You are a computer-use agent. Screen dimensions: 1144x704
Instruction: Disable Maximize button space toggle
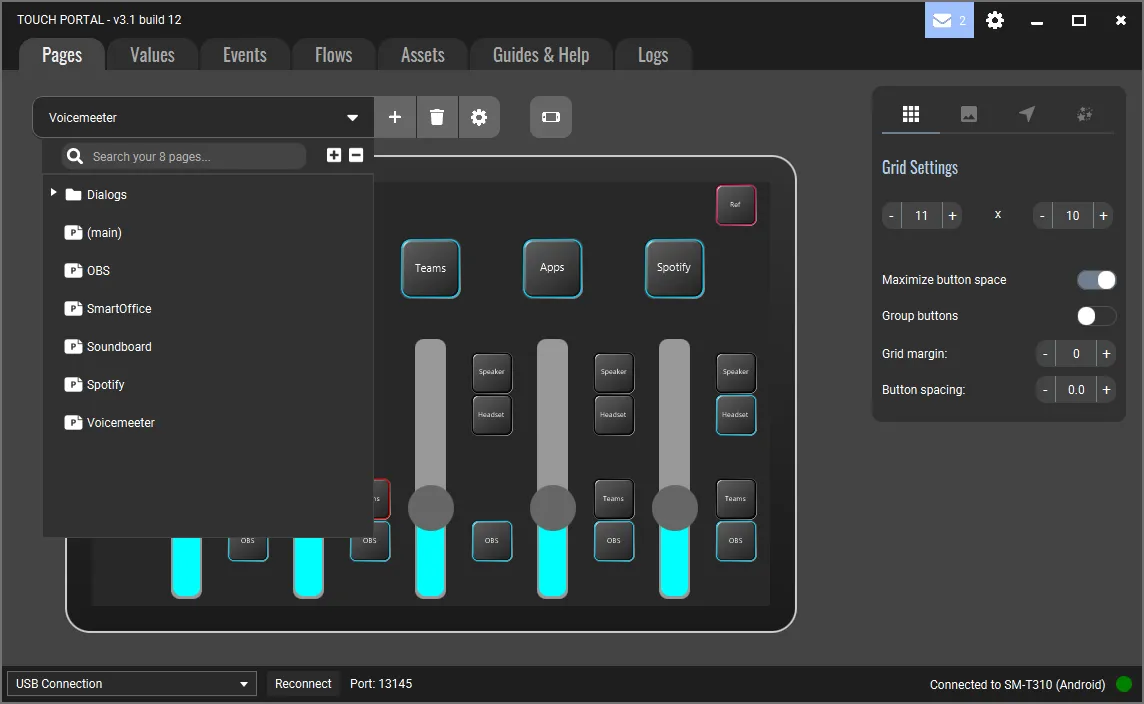pyautogui.click(x=1096, y=280)
